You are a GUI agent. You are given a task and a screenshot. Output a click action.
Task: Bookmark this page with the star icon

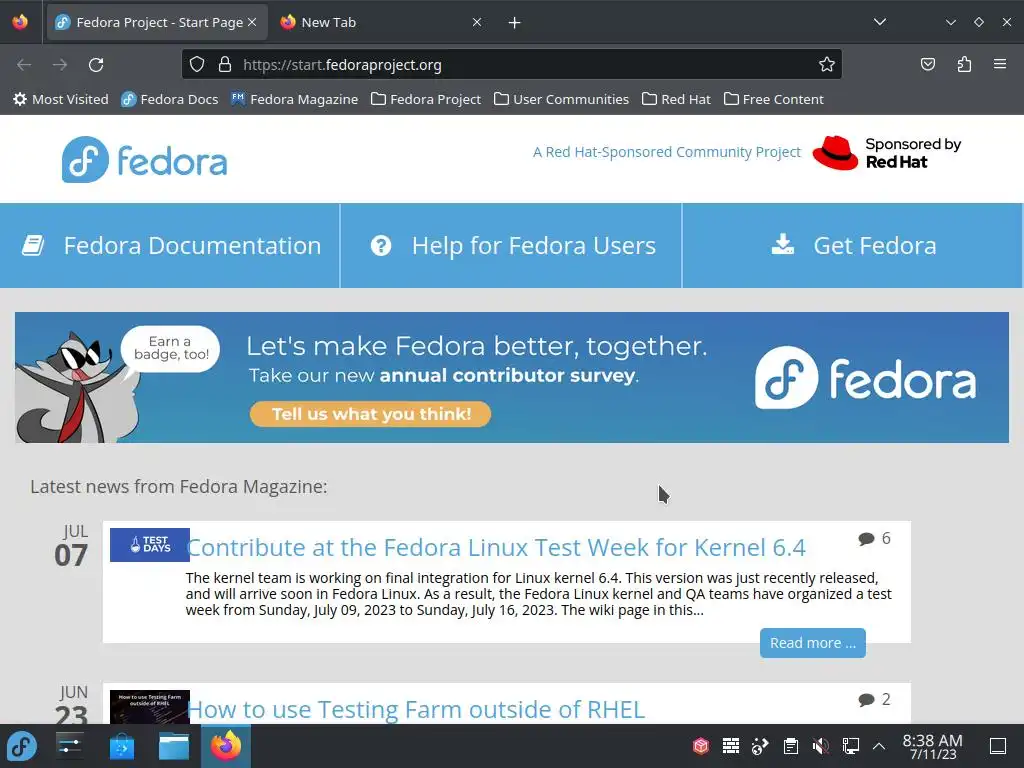[827, 65]
